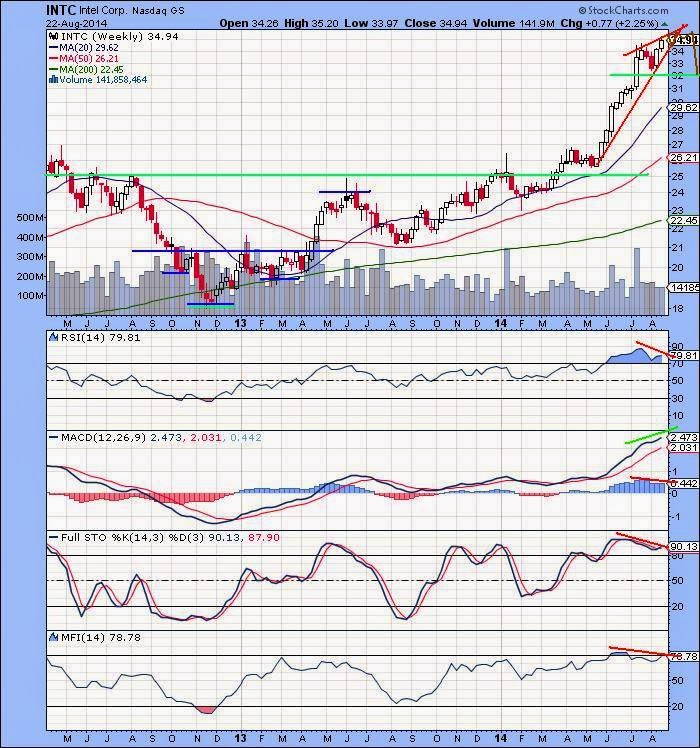The image size is (700, 748).
Task: Click the 90.13 stochastic tag on right axis
Action: tap(684, 546)
